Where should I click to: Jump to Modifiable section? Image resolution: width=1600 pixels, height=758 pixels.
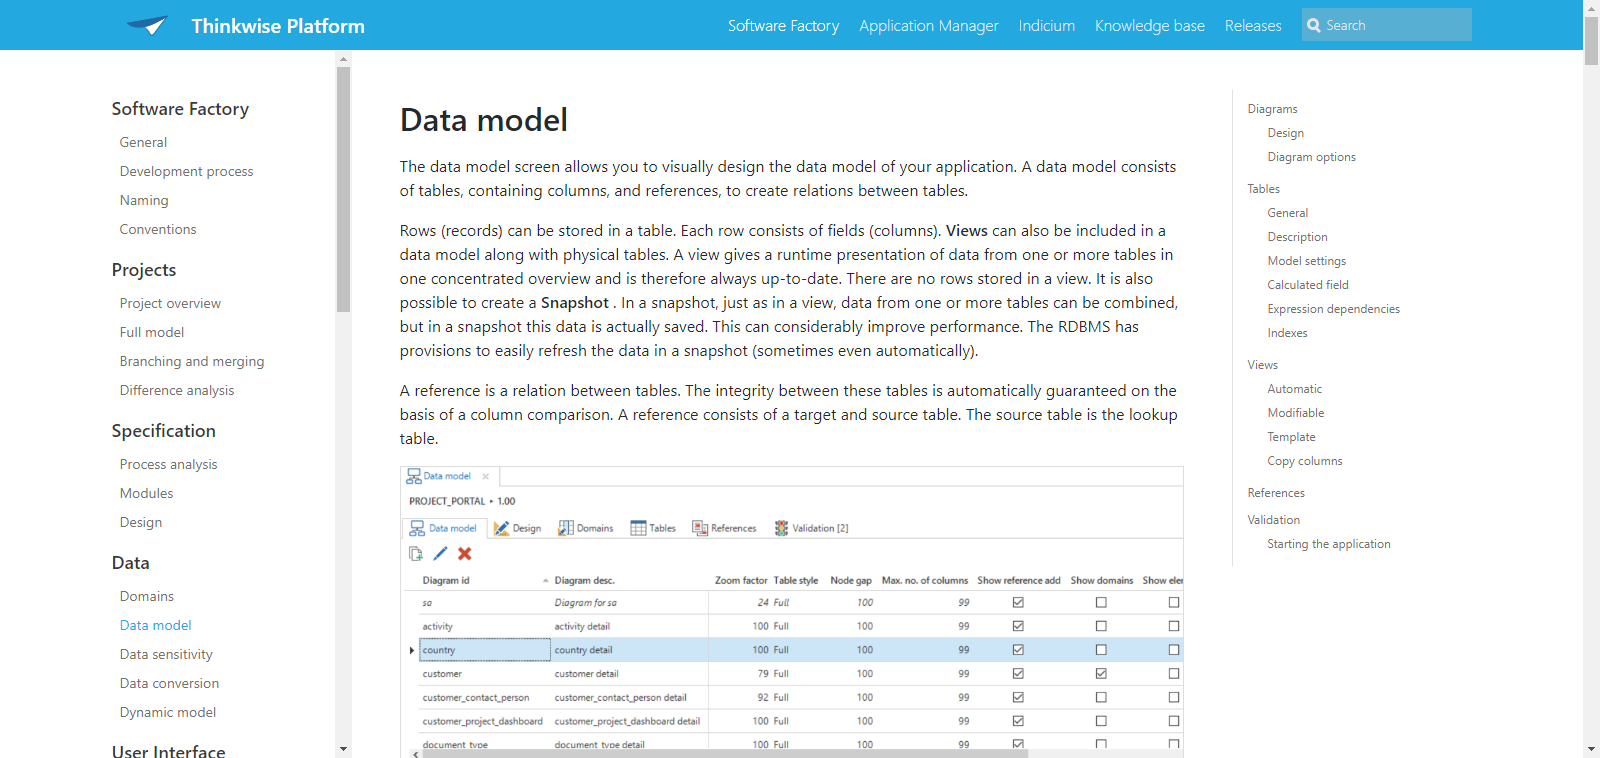(x=1295, y=413)
